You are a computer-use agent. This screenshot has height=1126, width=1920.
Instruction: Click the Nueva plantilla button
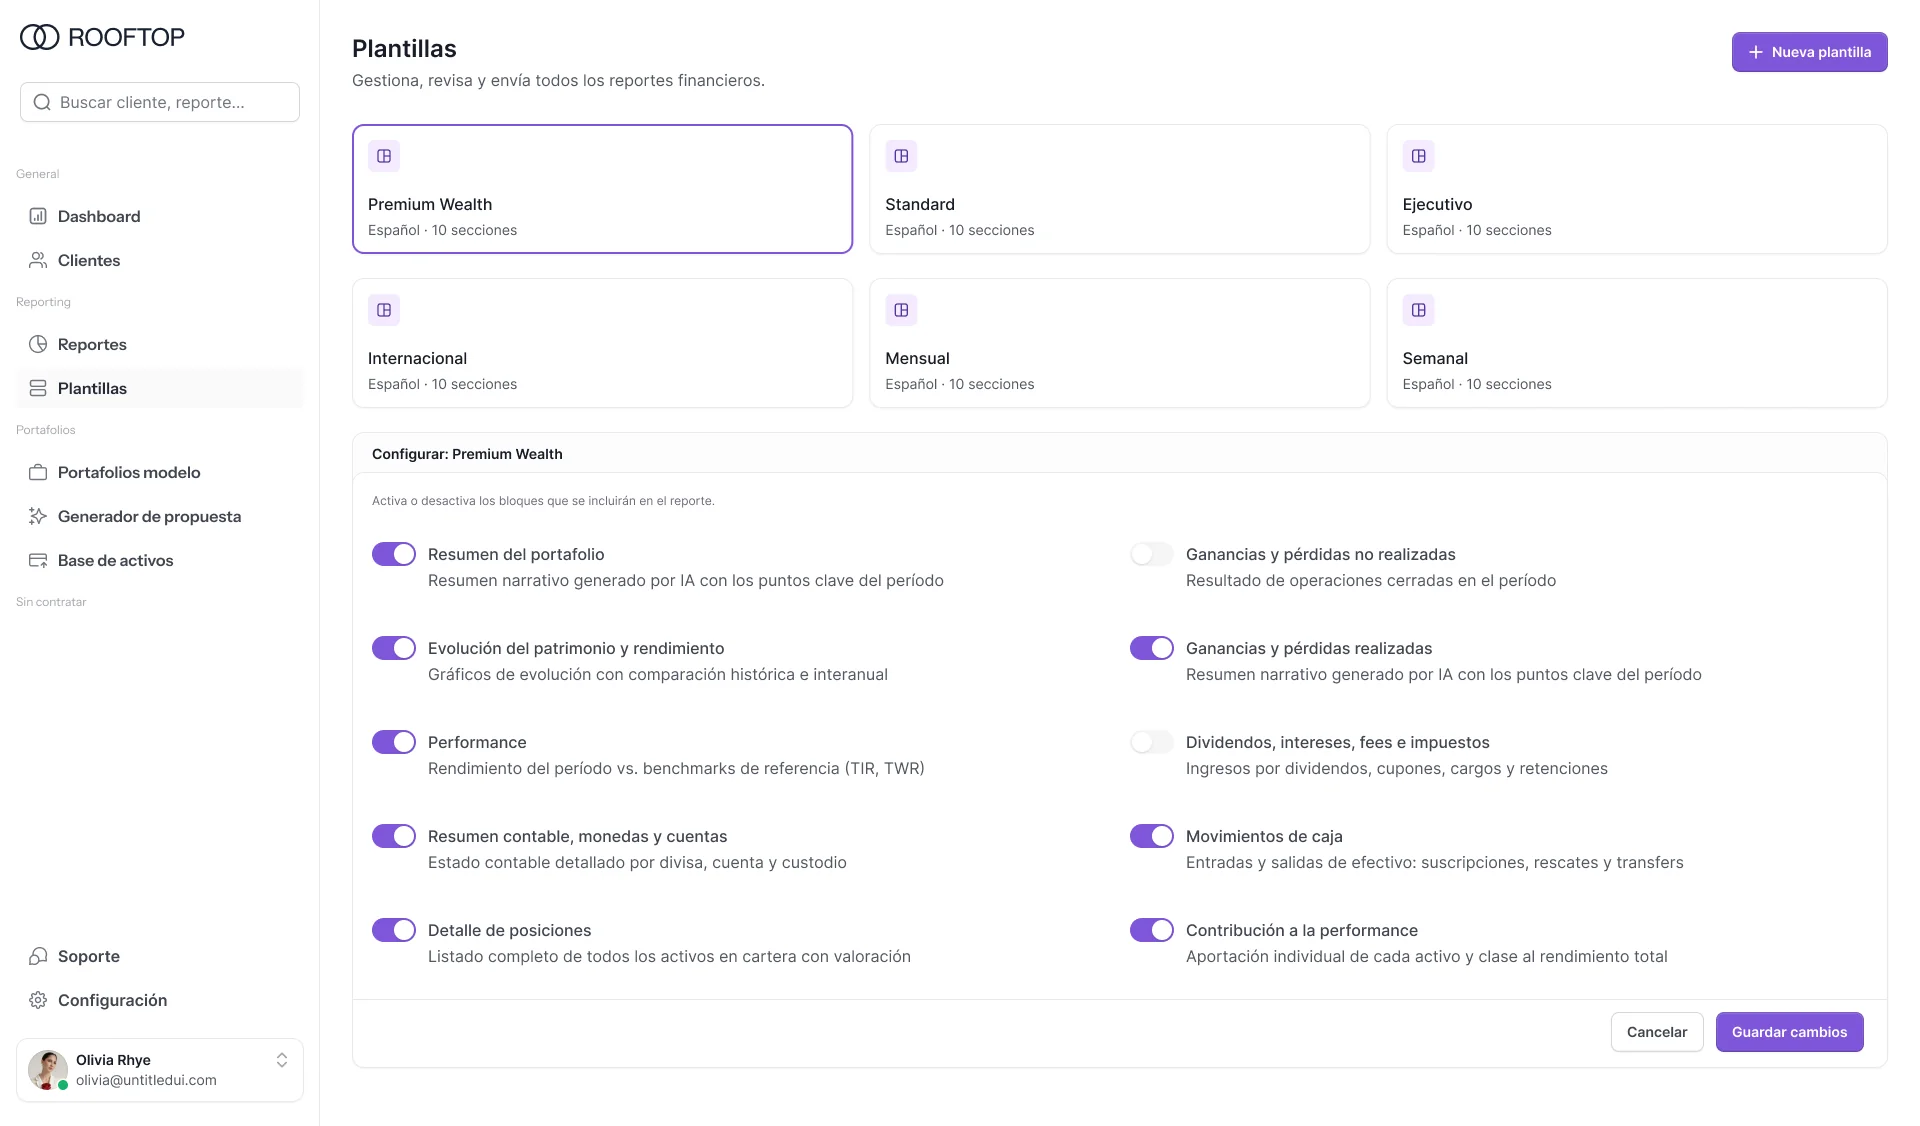pyautogui.click(x=1809, y=52)
